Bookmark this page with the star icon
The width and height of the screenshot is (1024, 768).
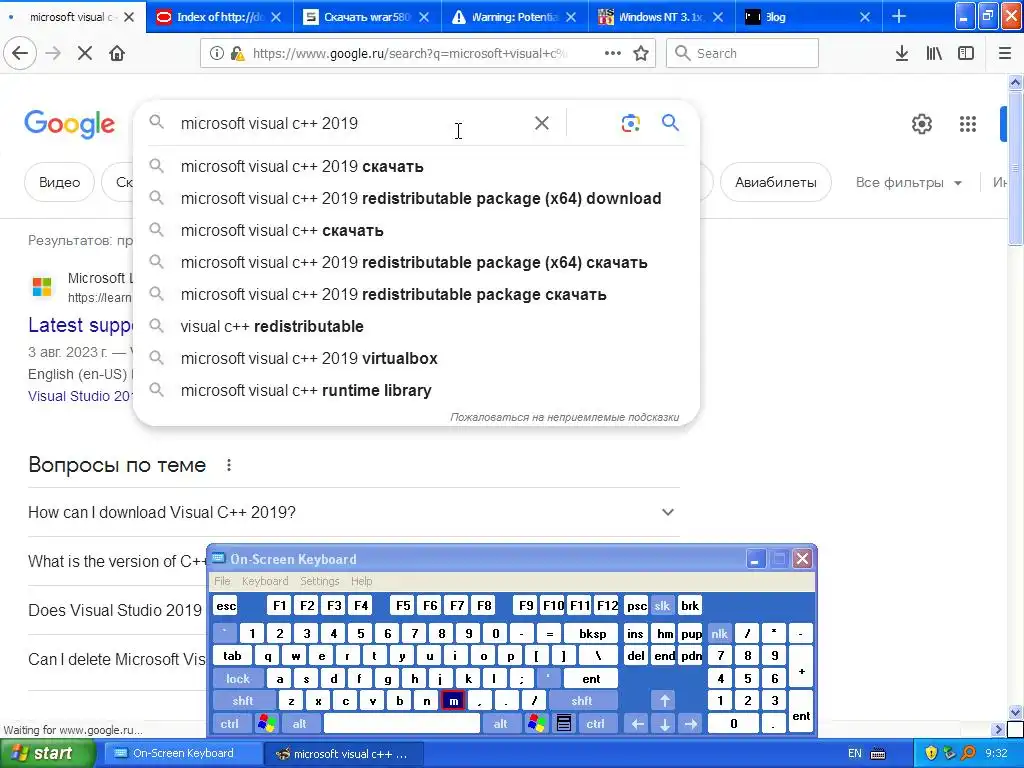(641, 53)
